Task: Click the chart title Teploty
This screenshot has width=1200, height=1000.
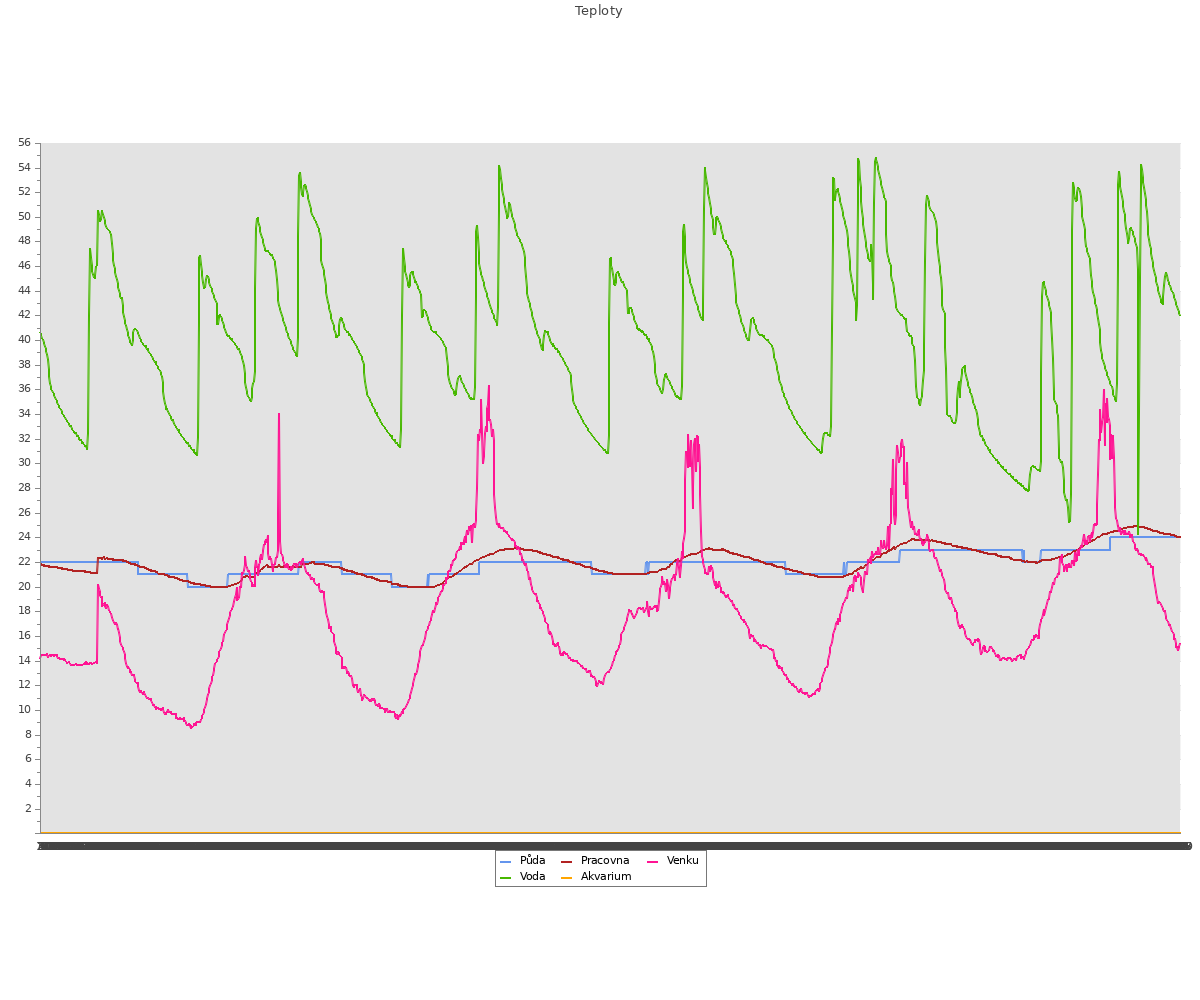Action: coord(599,11)
